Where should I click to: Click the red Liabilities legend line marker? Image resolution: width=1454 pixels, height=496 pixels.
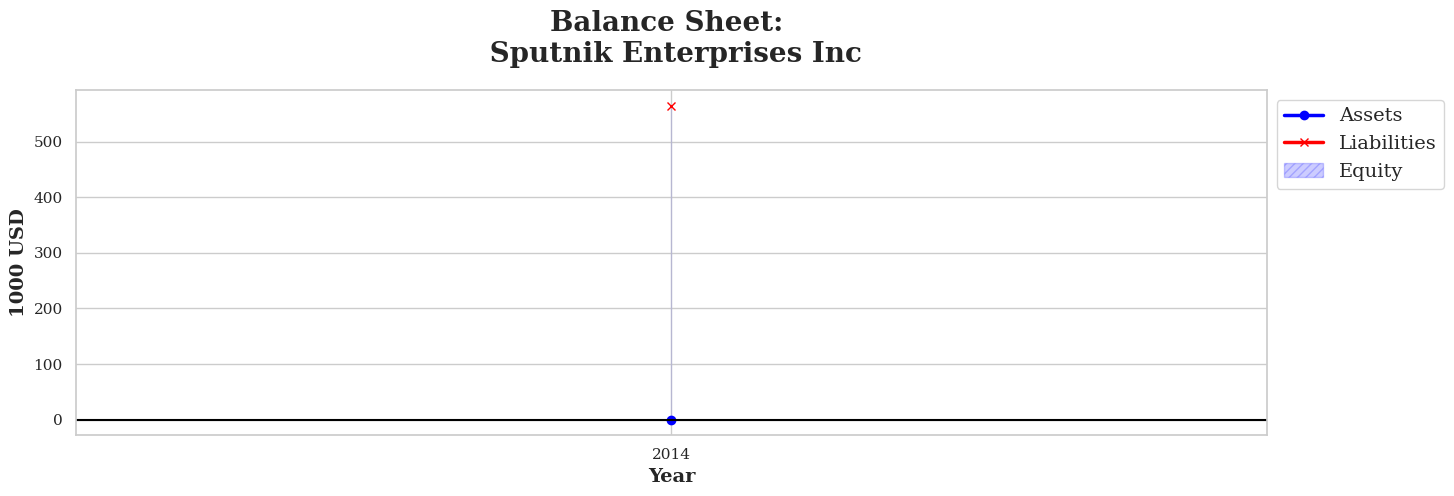point(1304,143)
